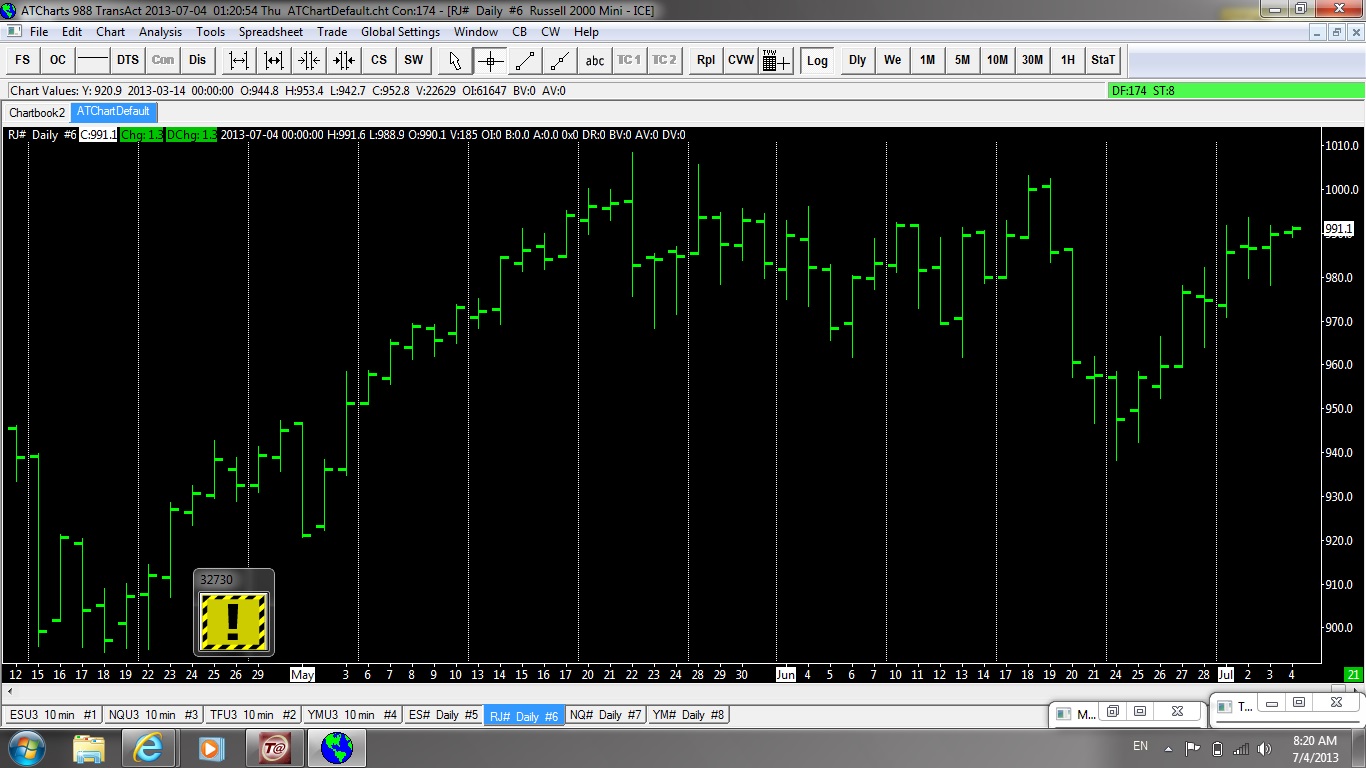This screenshot has height=768, width=1366.
Task: Click the DTS toolbar button
Action: tap(128, 60)
